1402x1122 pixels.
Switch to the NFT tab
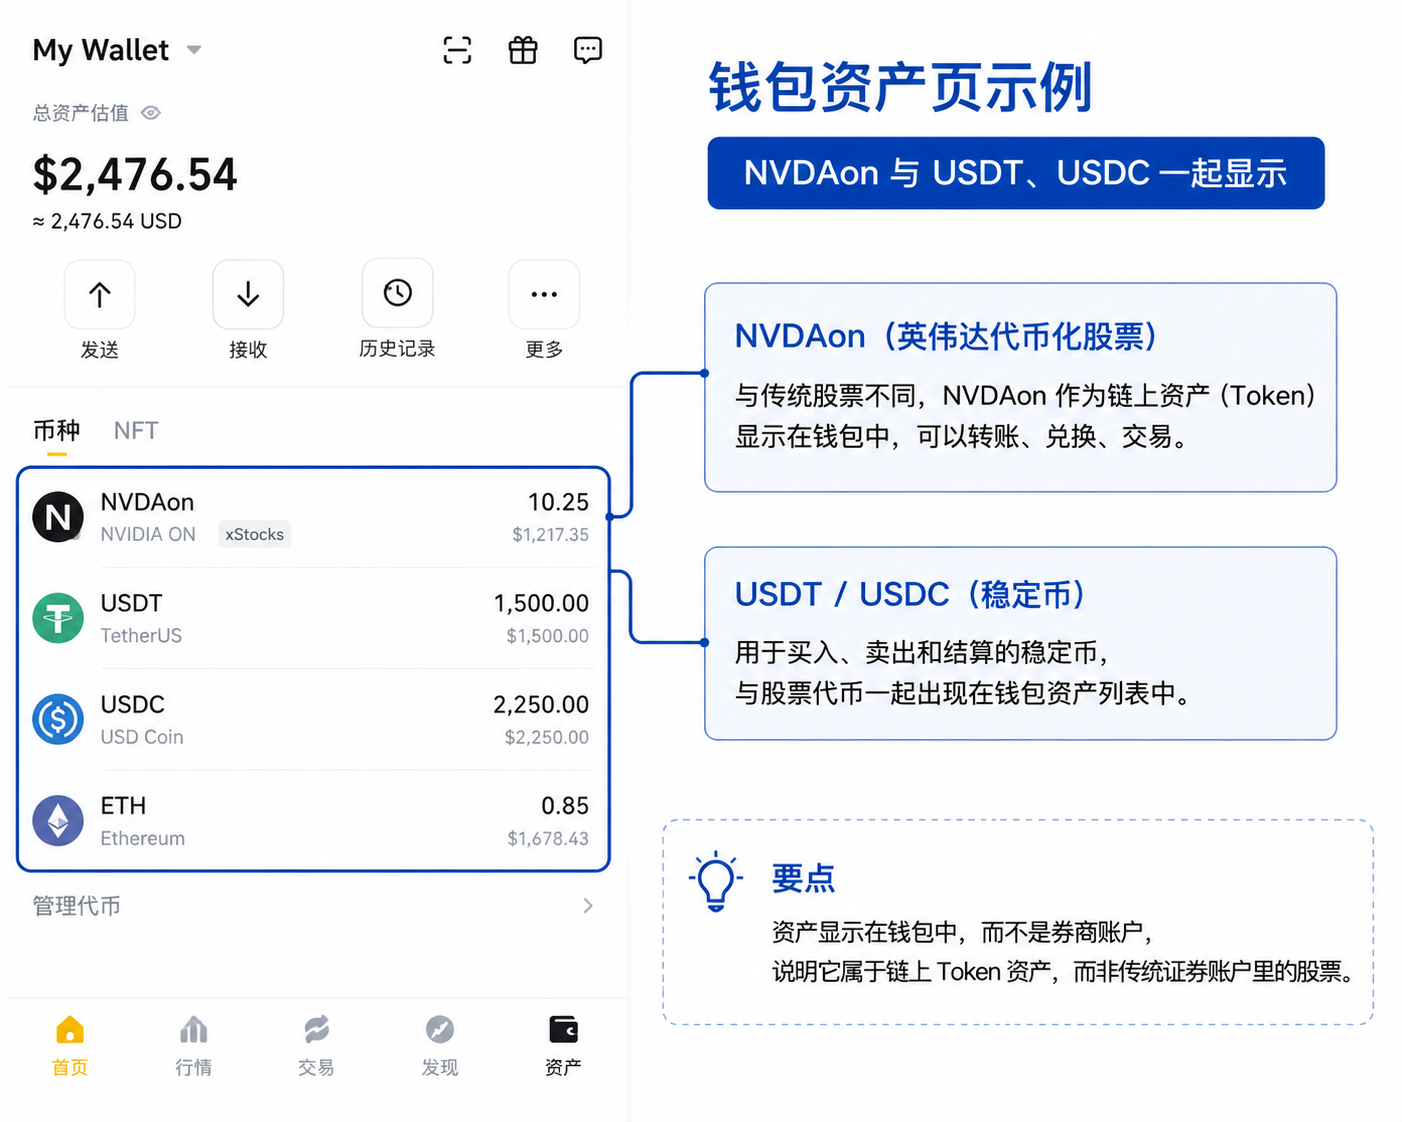(x=136, y=431)
